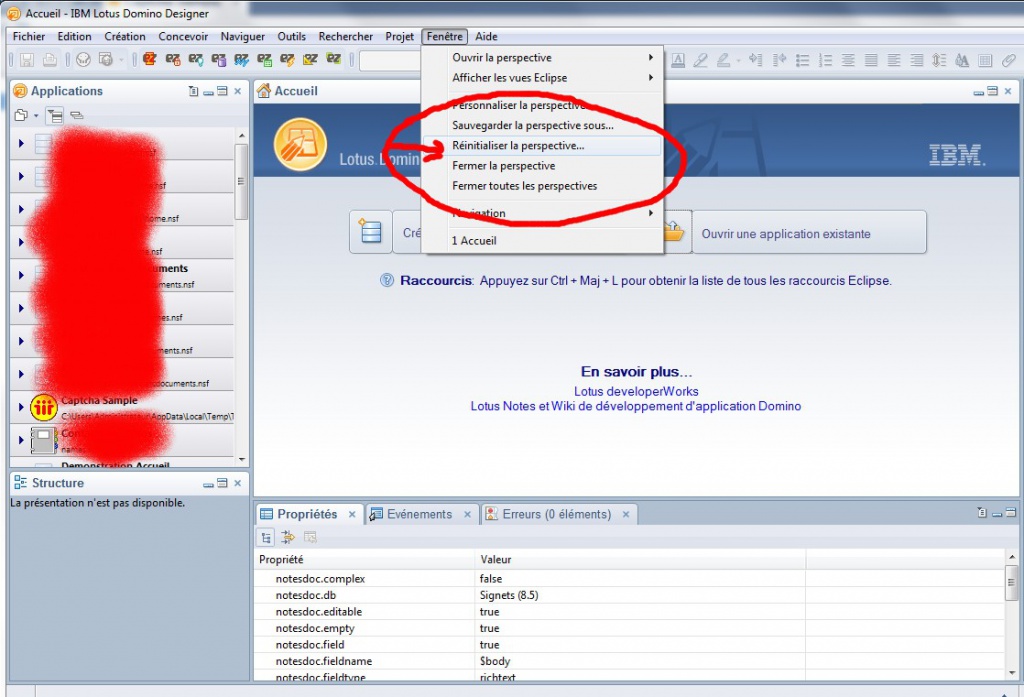Viewport: 1024px width, 697px height.
Task: Click the paperclip attachment icon
Action: (1009, 60)
